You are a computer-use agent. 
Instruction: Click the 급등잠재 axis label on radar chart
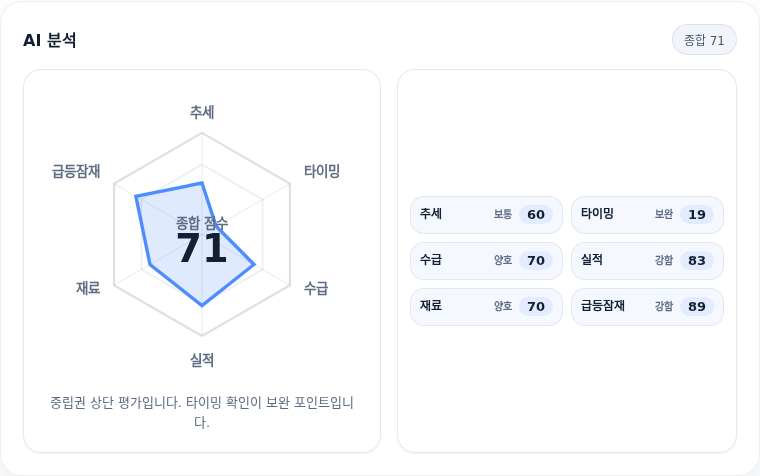[76, 171]
